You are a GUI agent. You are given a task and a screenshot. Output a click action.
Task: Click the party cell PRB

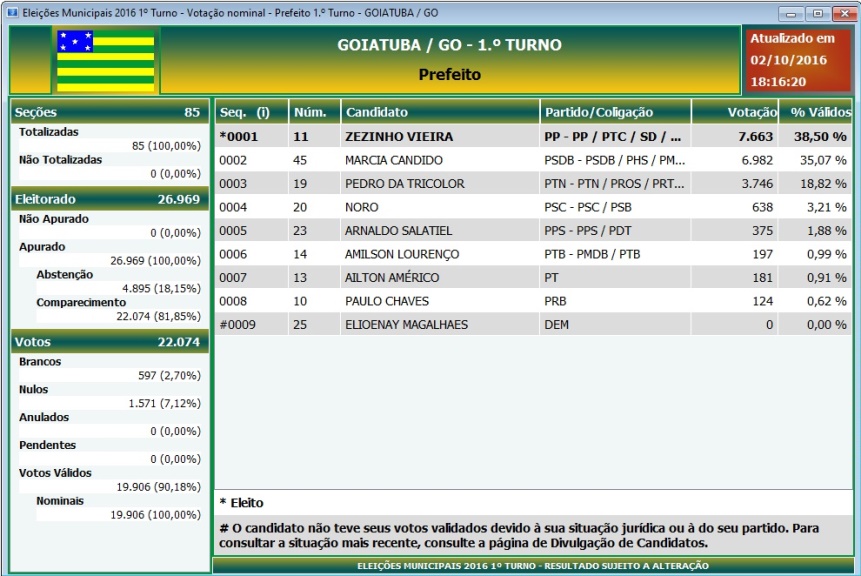pyautogui.click(x=555, y=301)
